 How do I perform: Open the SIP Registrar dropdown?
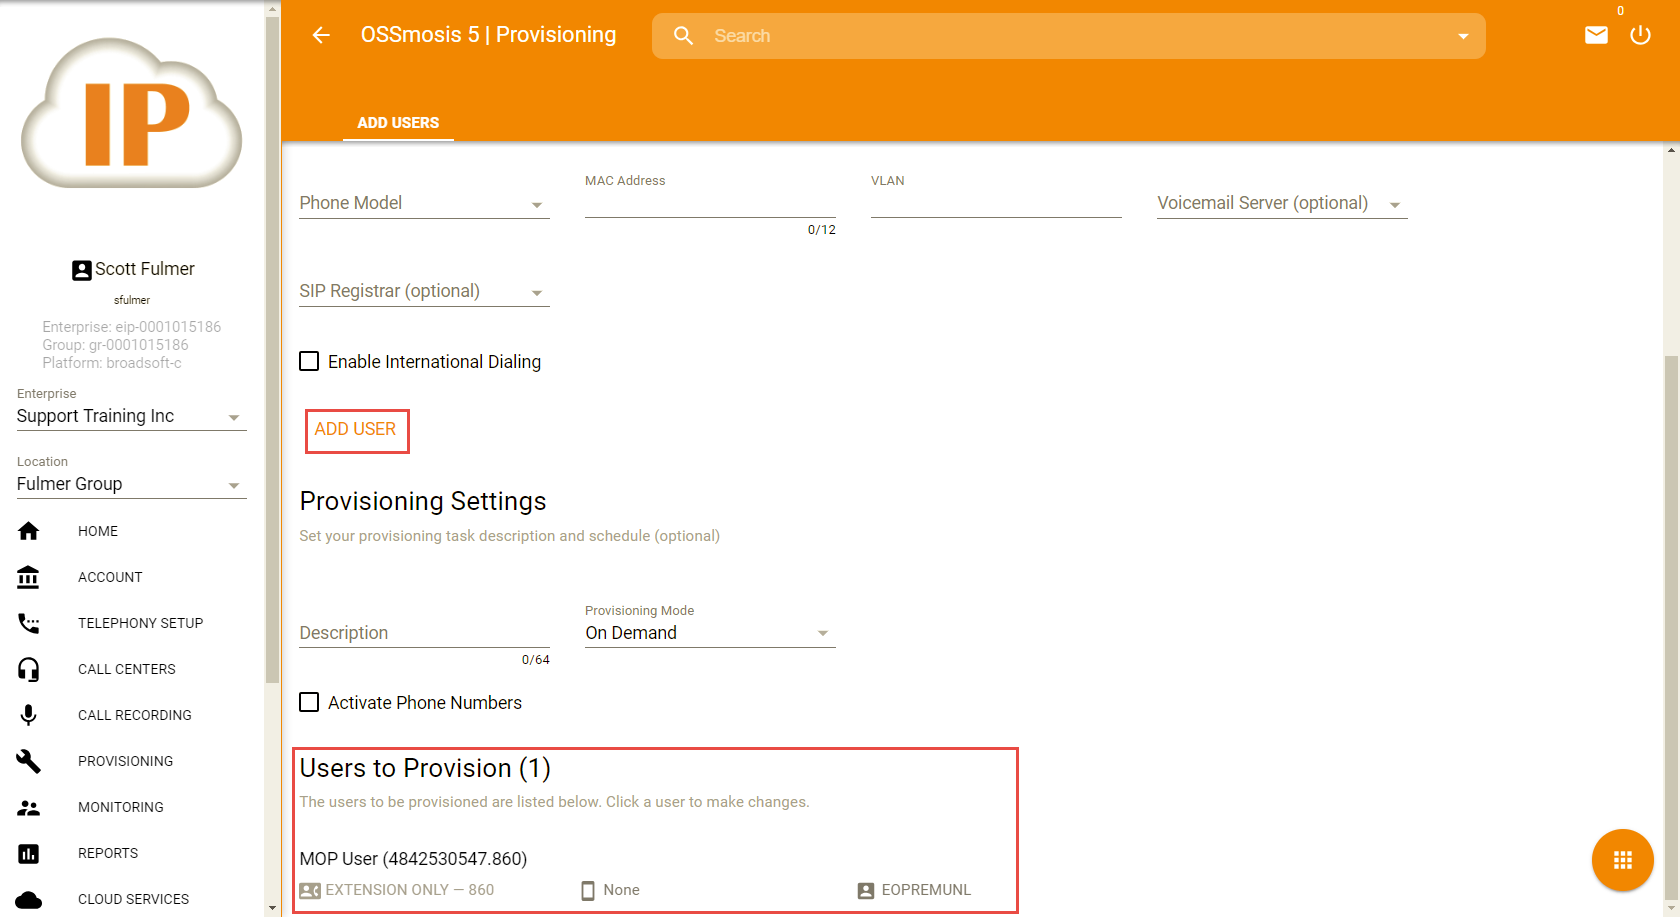tap(424, 292)
